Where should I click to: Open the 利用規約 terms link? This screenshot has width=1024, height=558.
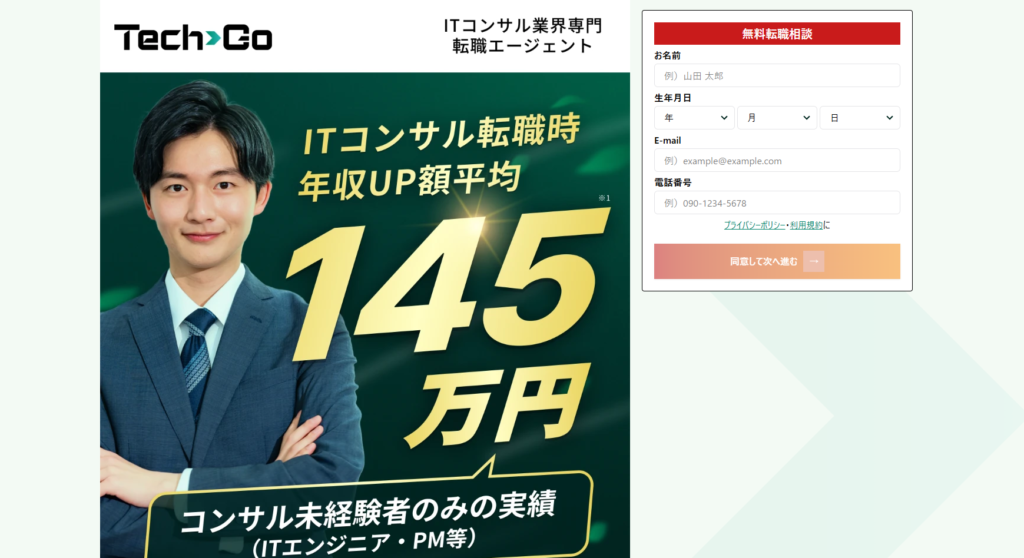pyautogui.click(x=807, y=225)
